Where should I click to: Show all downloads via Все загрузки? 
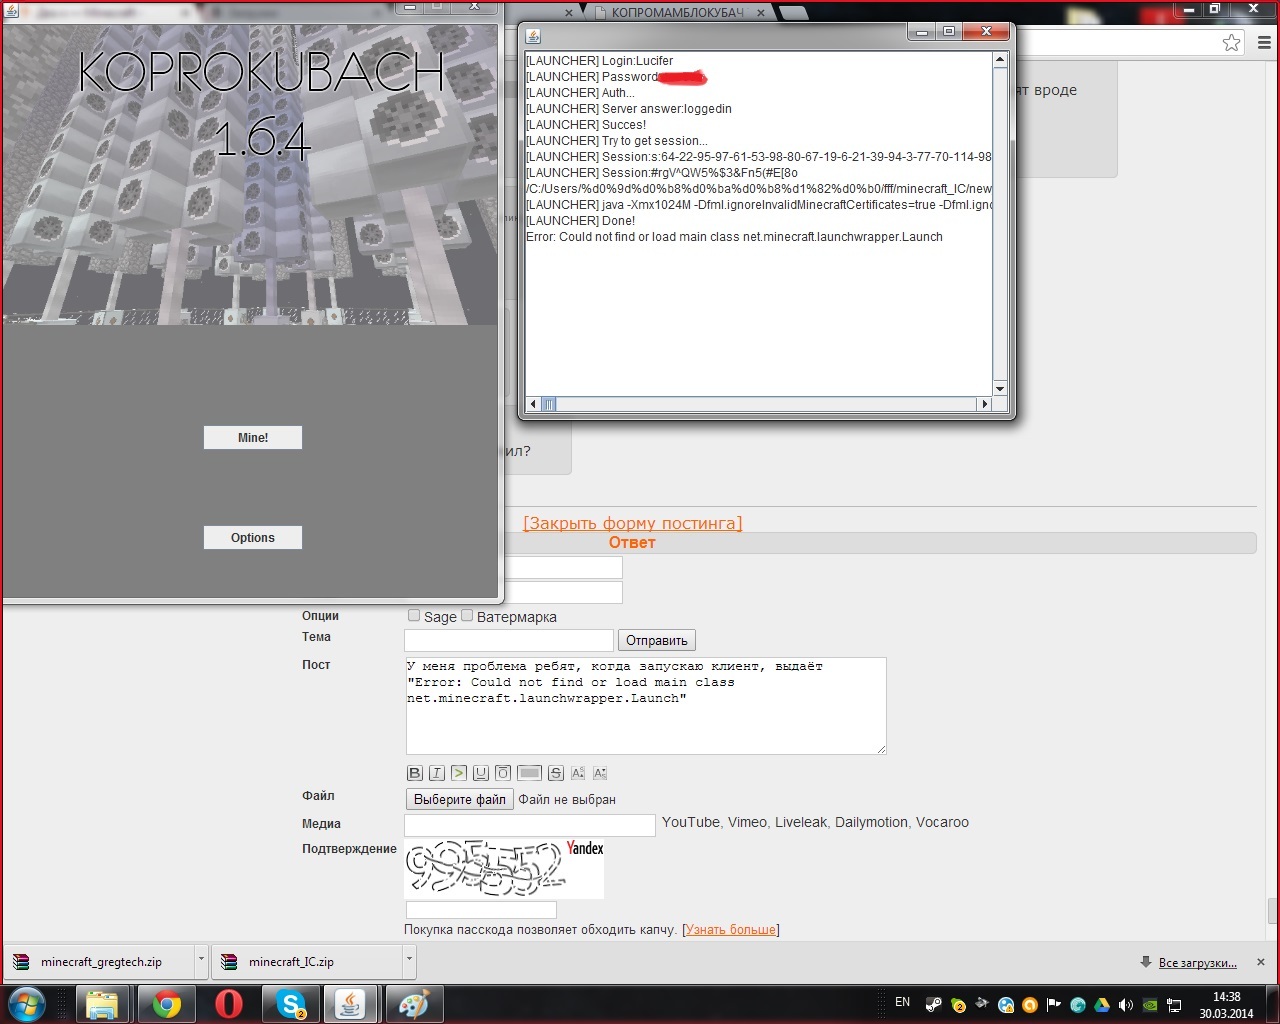pos(1198,963)
